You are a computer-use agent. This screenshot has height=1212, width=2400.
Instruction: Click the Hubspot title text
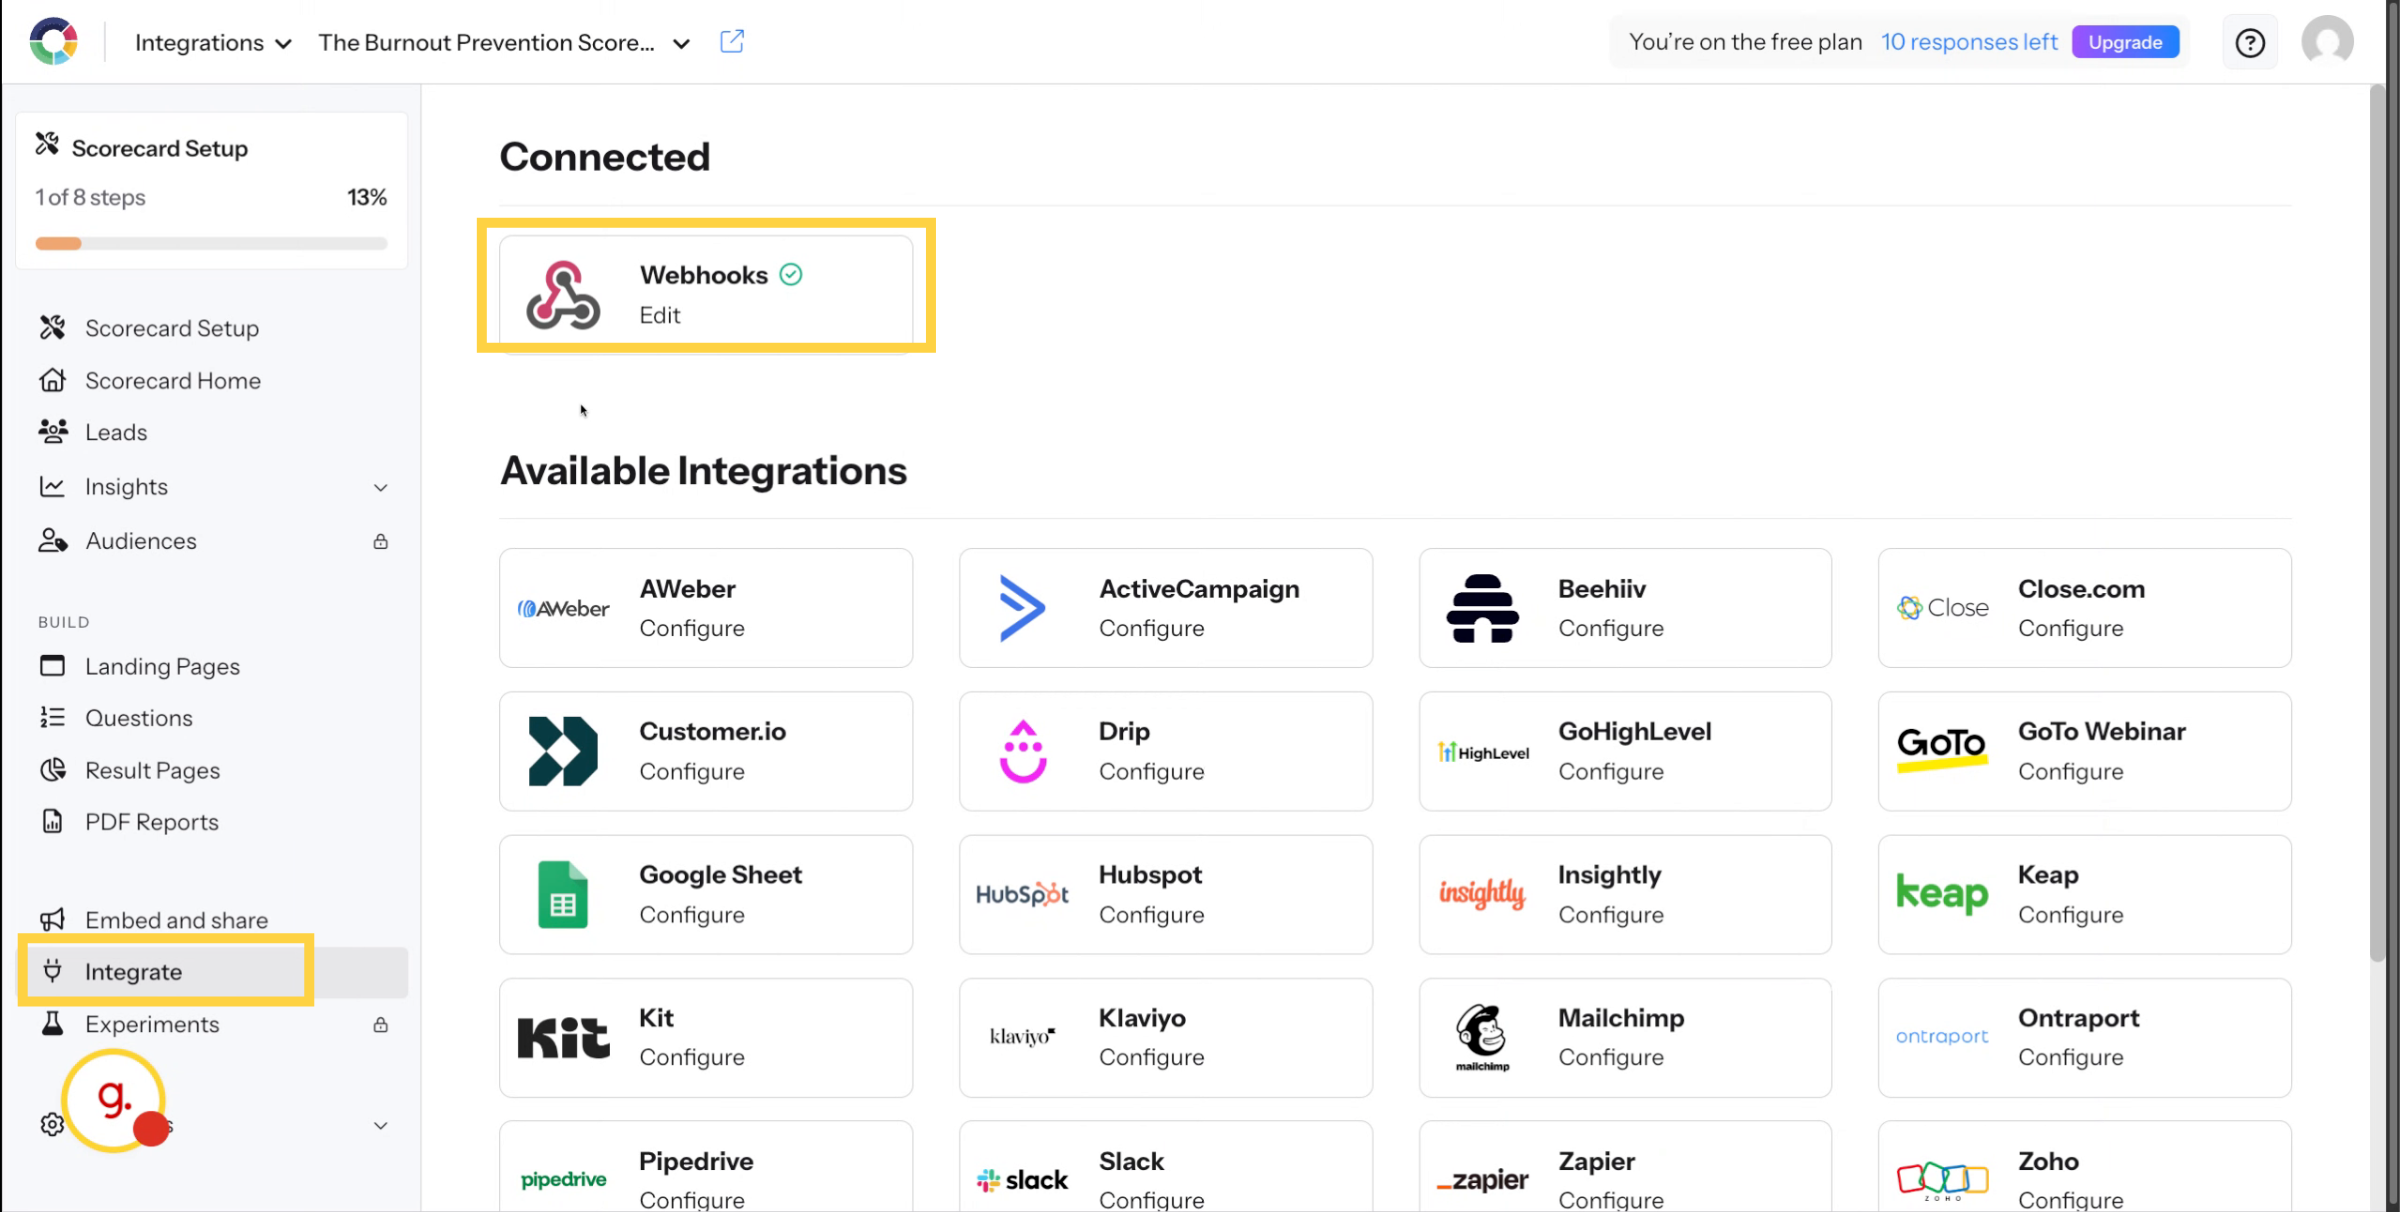coord(1150,875)
